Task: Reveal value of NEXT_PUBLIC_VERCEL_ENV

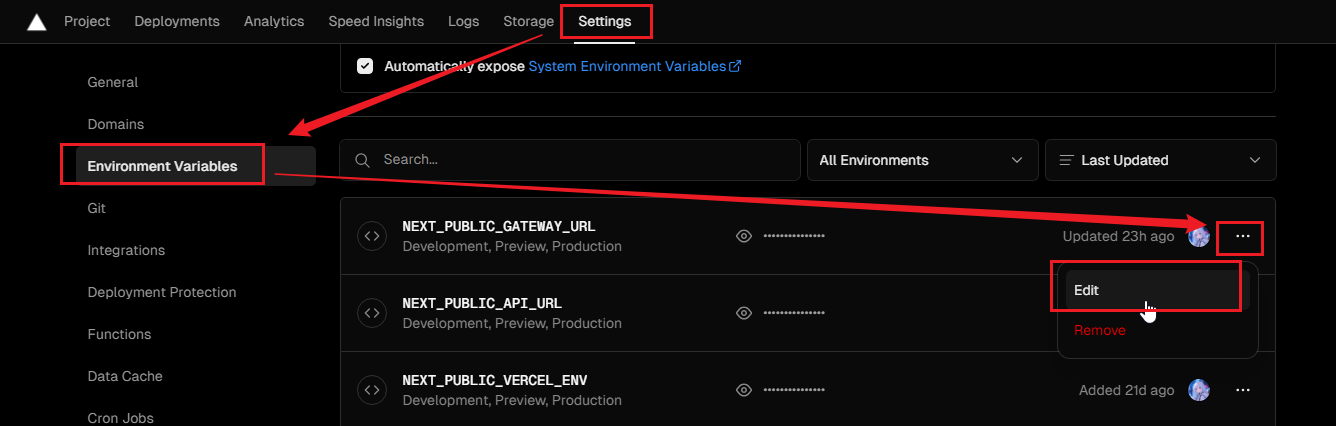Action: click(x=743, y=390)
